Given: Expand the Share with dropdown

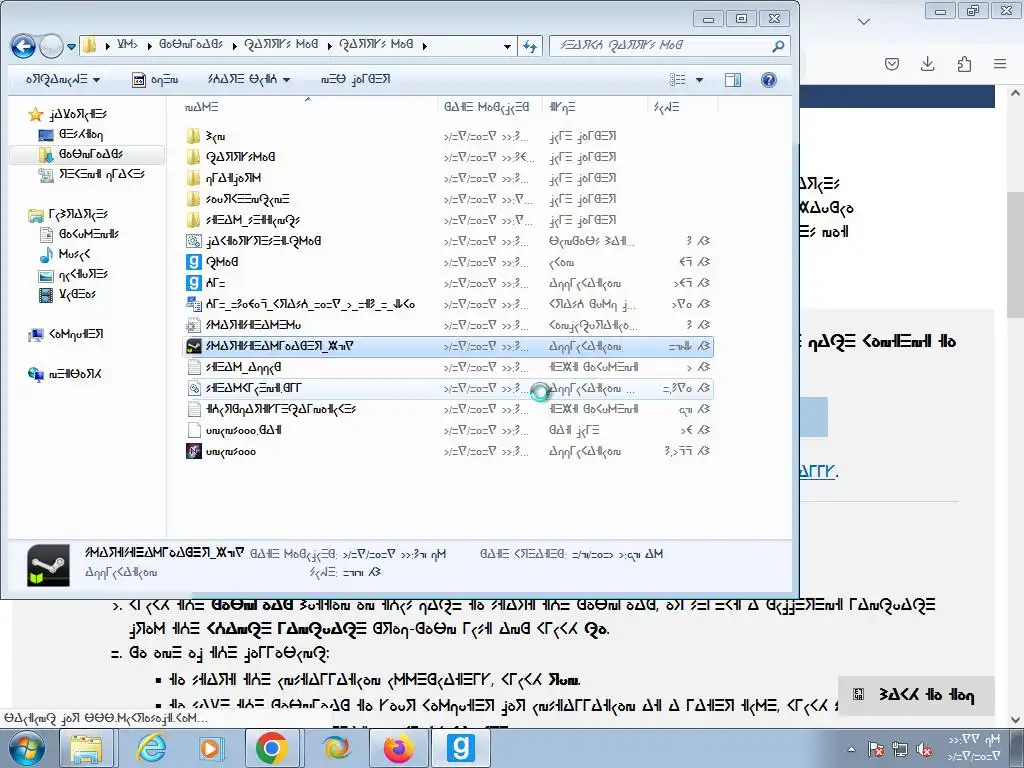Looking at the screenshot, I should tap(249, 80).
